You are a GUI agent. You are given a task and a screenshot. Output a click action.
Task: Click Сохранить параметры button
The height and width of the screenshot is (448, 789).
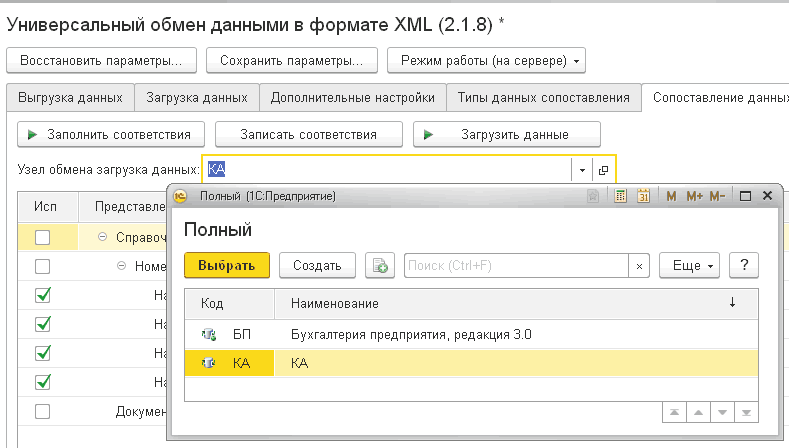[x=292, y=61]
